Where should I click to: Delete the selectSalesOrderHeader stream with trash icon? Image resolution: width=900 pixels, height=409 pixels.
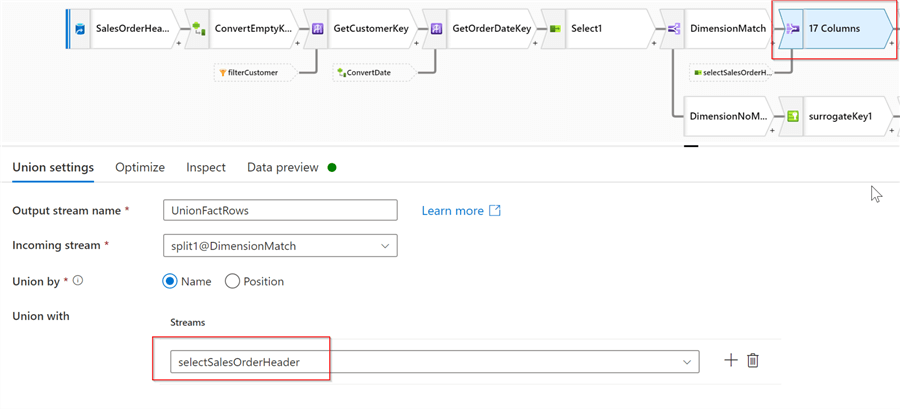coord(752,360)
